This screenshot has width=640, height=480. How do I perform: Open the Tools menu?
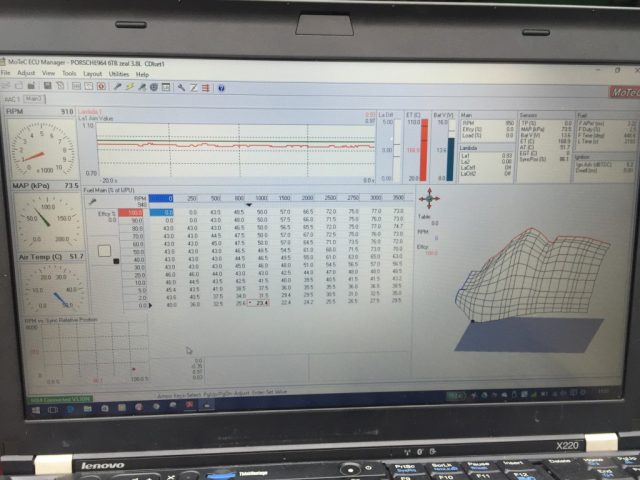coord(69,73)
